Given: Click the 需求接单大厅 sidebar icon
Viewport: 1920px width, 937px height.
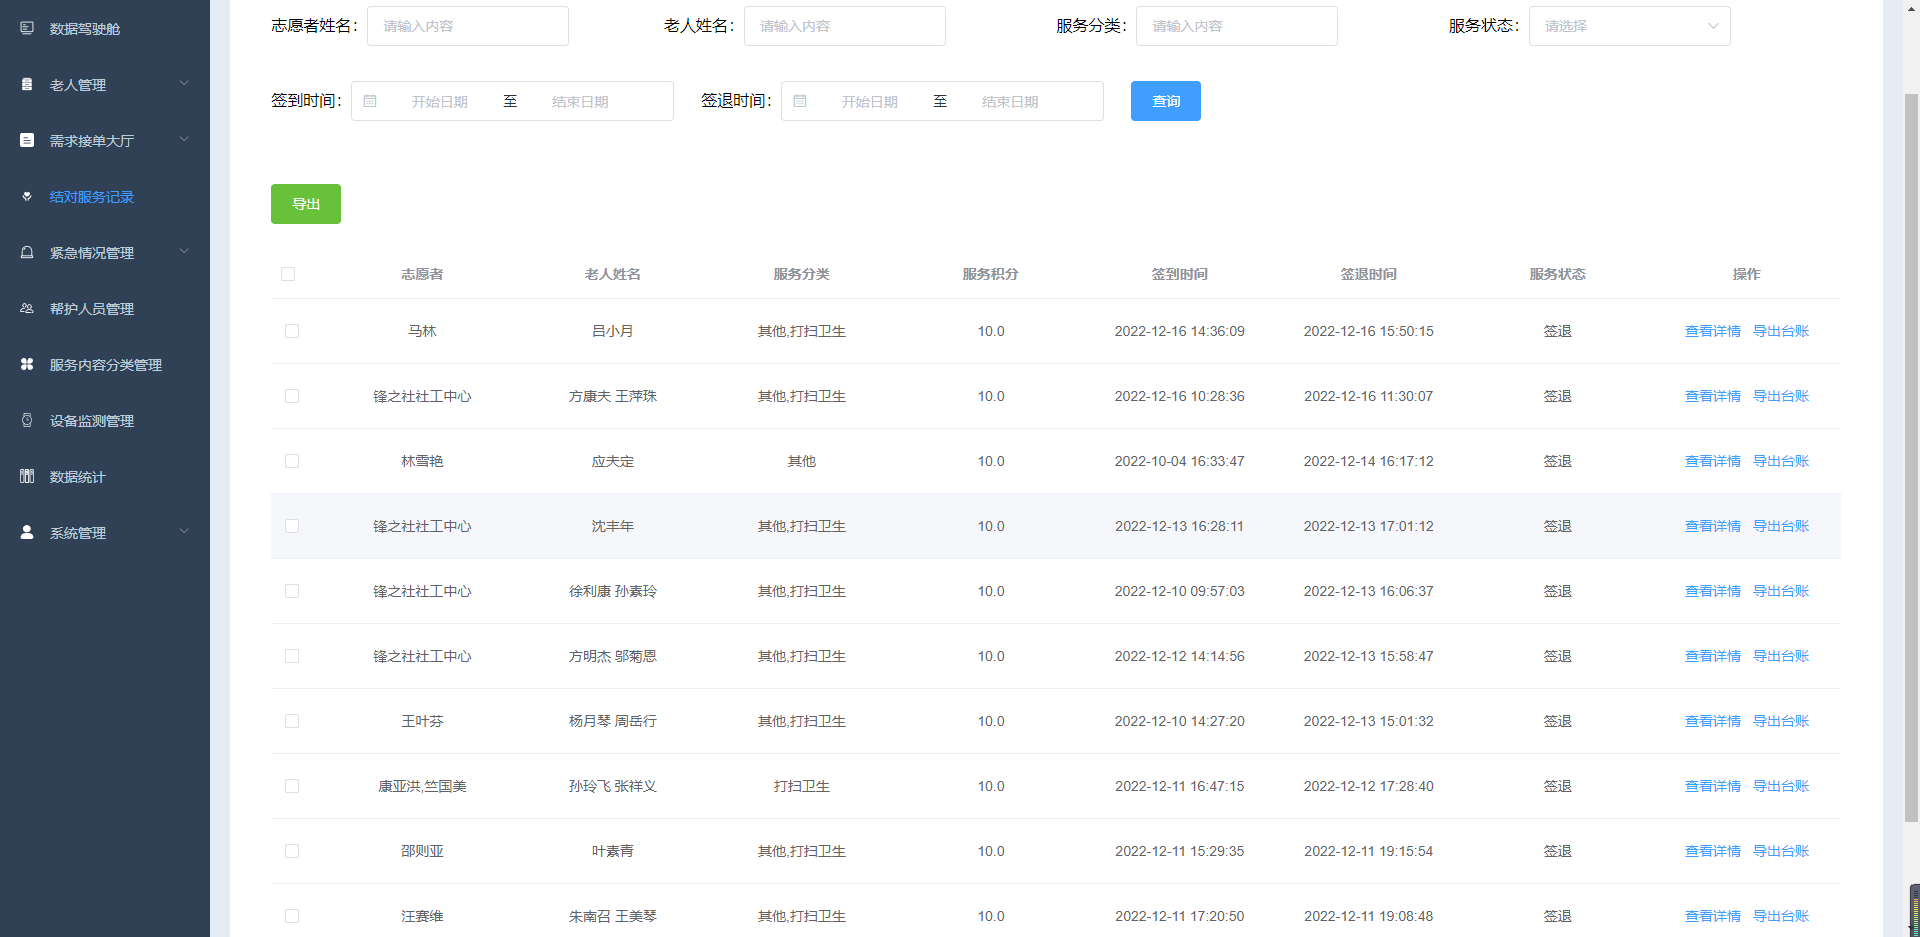Looking at the screenshot, I should (x=27, y=140).
